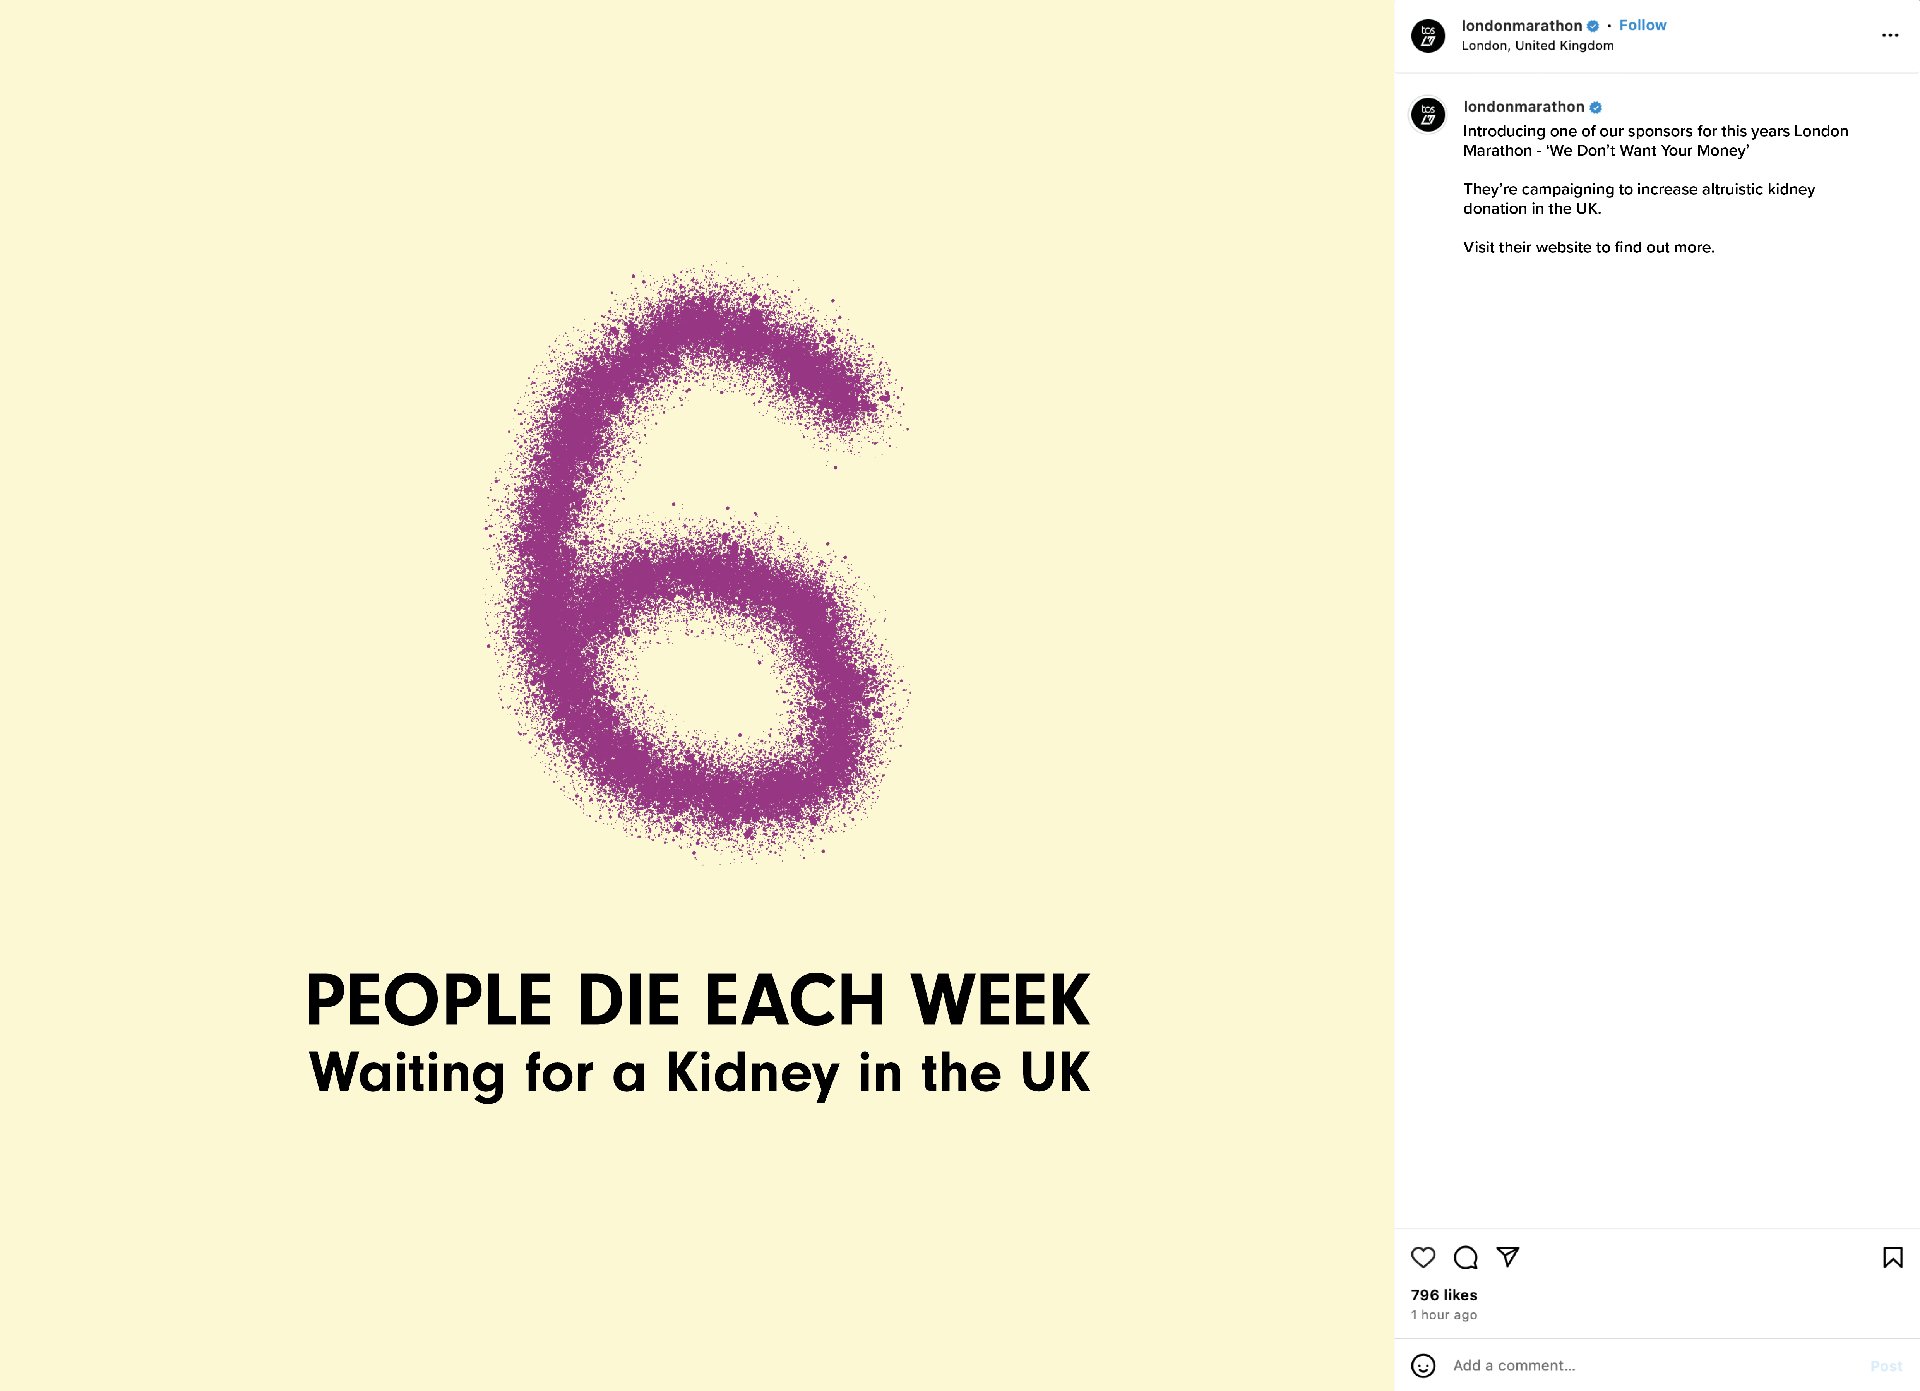The height and width of the screenshot is (1391, 1920).
Task: Open londonmarathon username link in the header
Action: click(1521, 25)
